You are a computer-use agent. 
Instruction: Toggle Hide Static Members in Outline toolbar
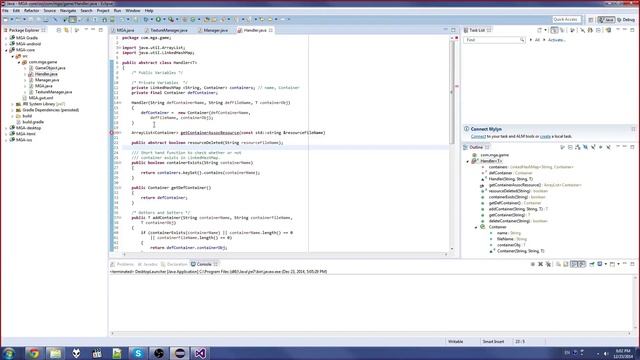tap(593, 147)
